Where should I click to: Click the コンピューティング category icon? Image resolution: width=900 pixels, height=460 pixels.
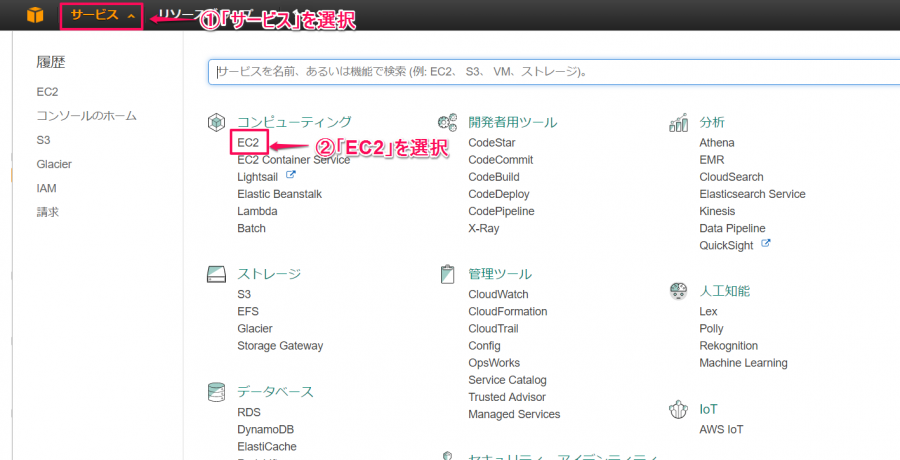(215, 122)
